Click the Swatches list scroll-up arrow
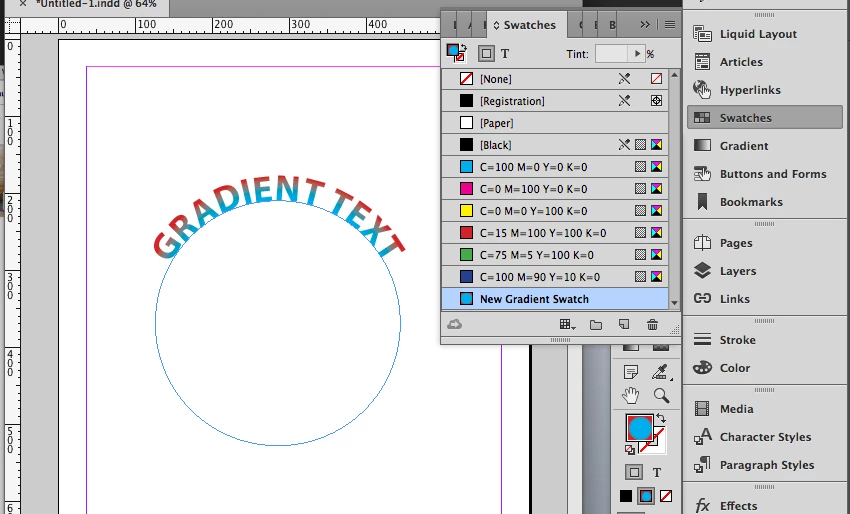This screenshot has height=514, width=850. click(x=674, y=74)
